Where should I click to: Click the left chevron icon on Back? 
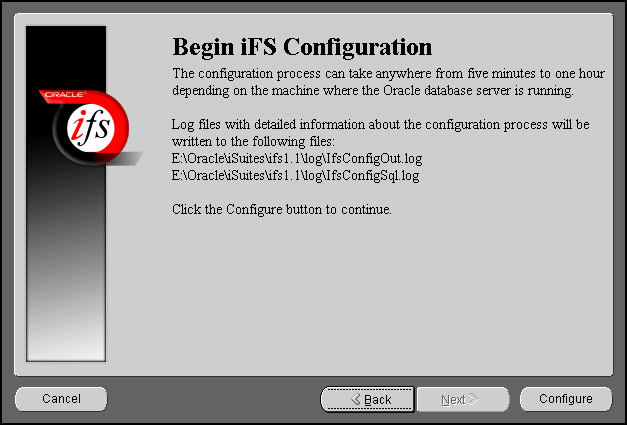(x=356, y=399)
